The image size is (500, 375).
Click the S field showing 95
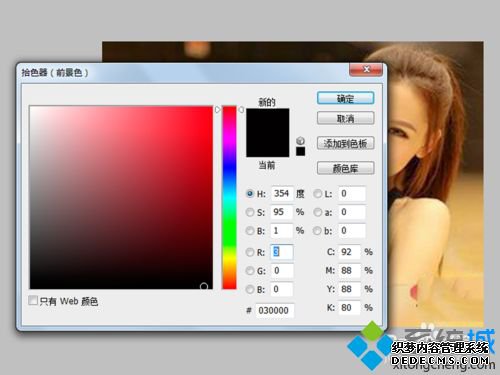tap(282, 212)
